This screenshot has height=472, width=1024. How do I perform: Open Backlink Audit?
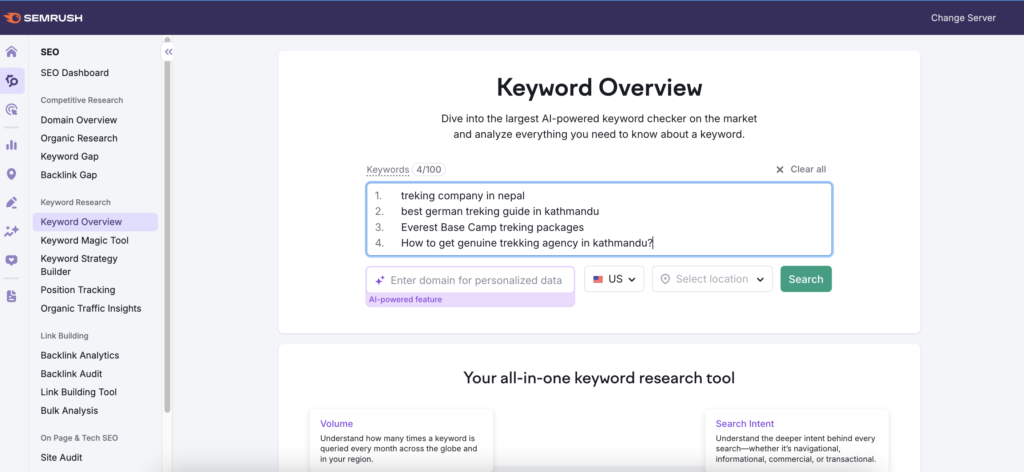[71, 373]
